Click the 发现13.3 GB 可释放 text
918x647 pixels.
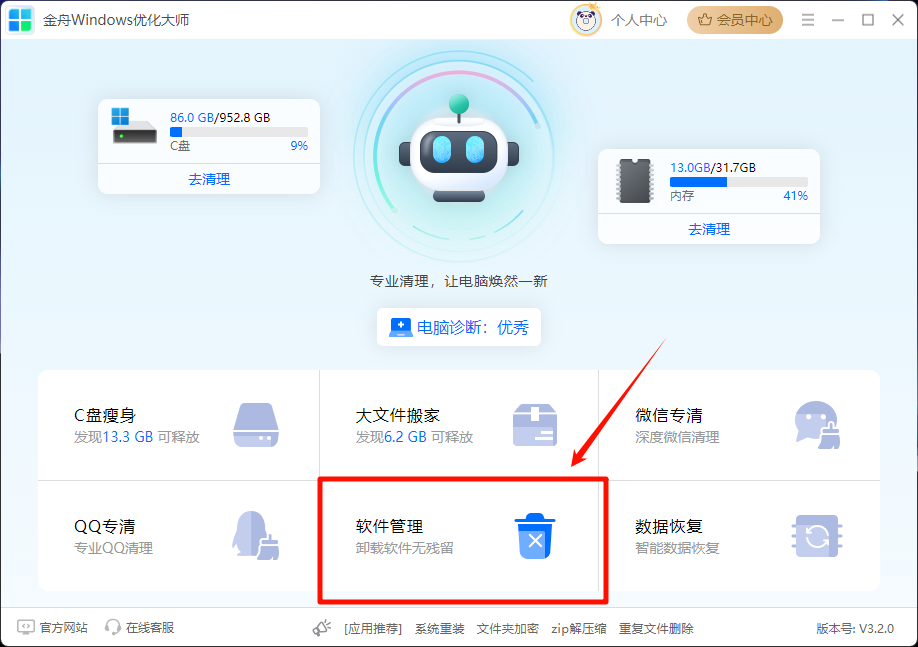(136, 437)
